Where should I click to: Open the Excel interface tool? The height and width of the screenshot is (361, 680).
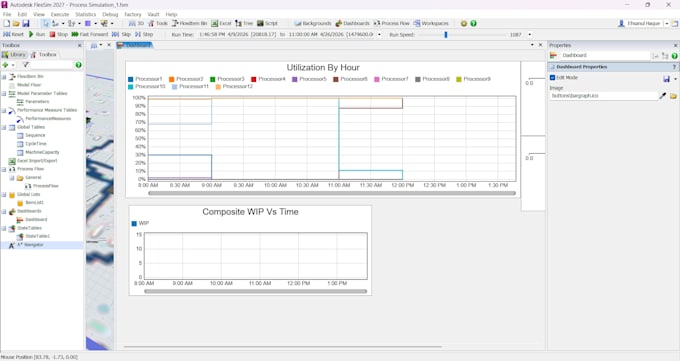(221, 23)
